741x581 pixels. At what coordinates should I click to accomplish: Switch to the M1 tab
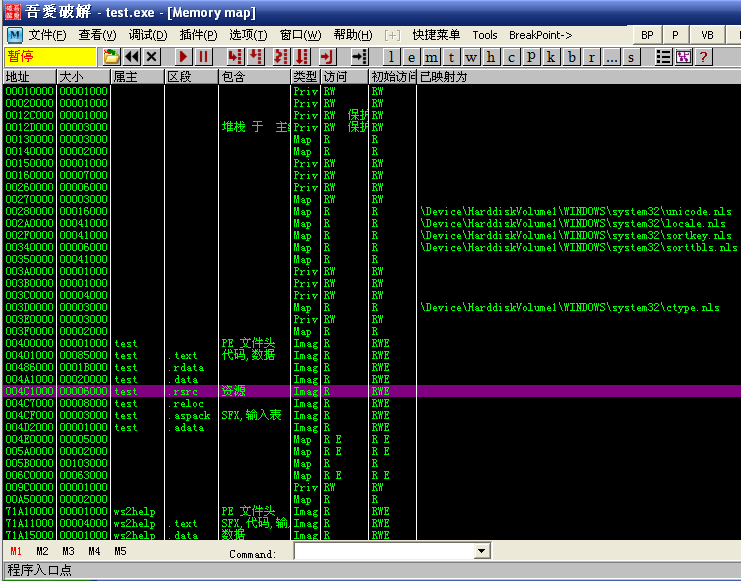16,551
